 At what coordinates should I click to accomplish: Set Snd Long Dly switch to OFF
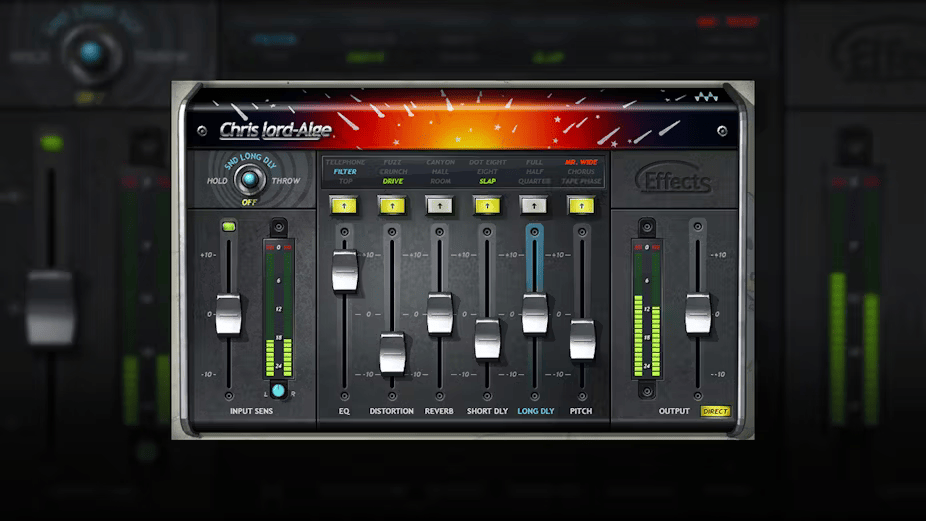point(249,202)
